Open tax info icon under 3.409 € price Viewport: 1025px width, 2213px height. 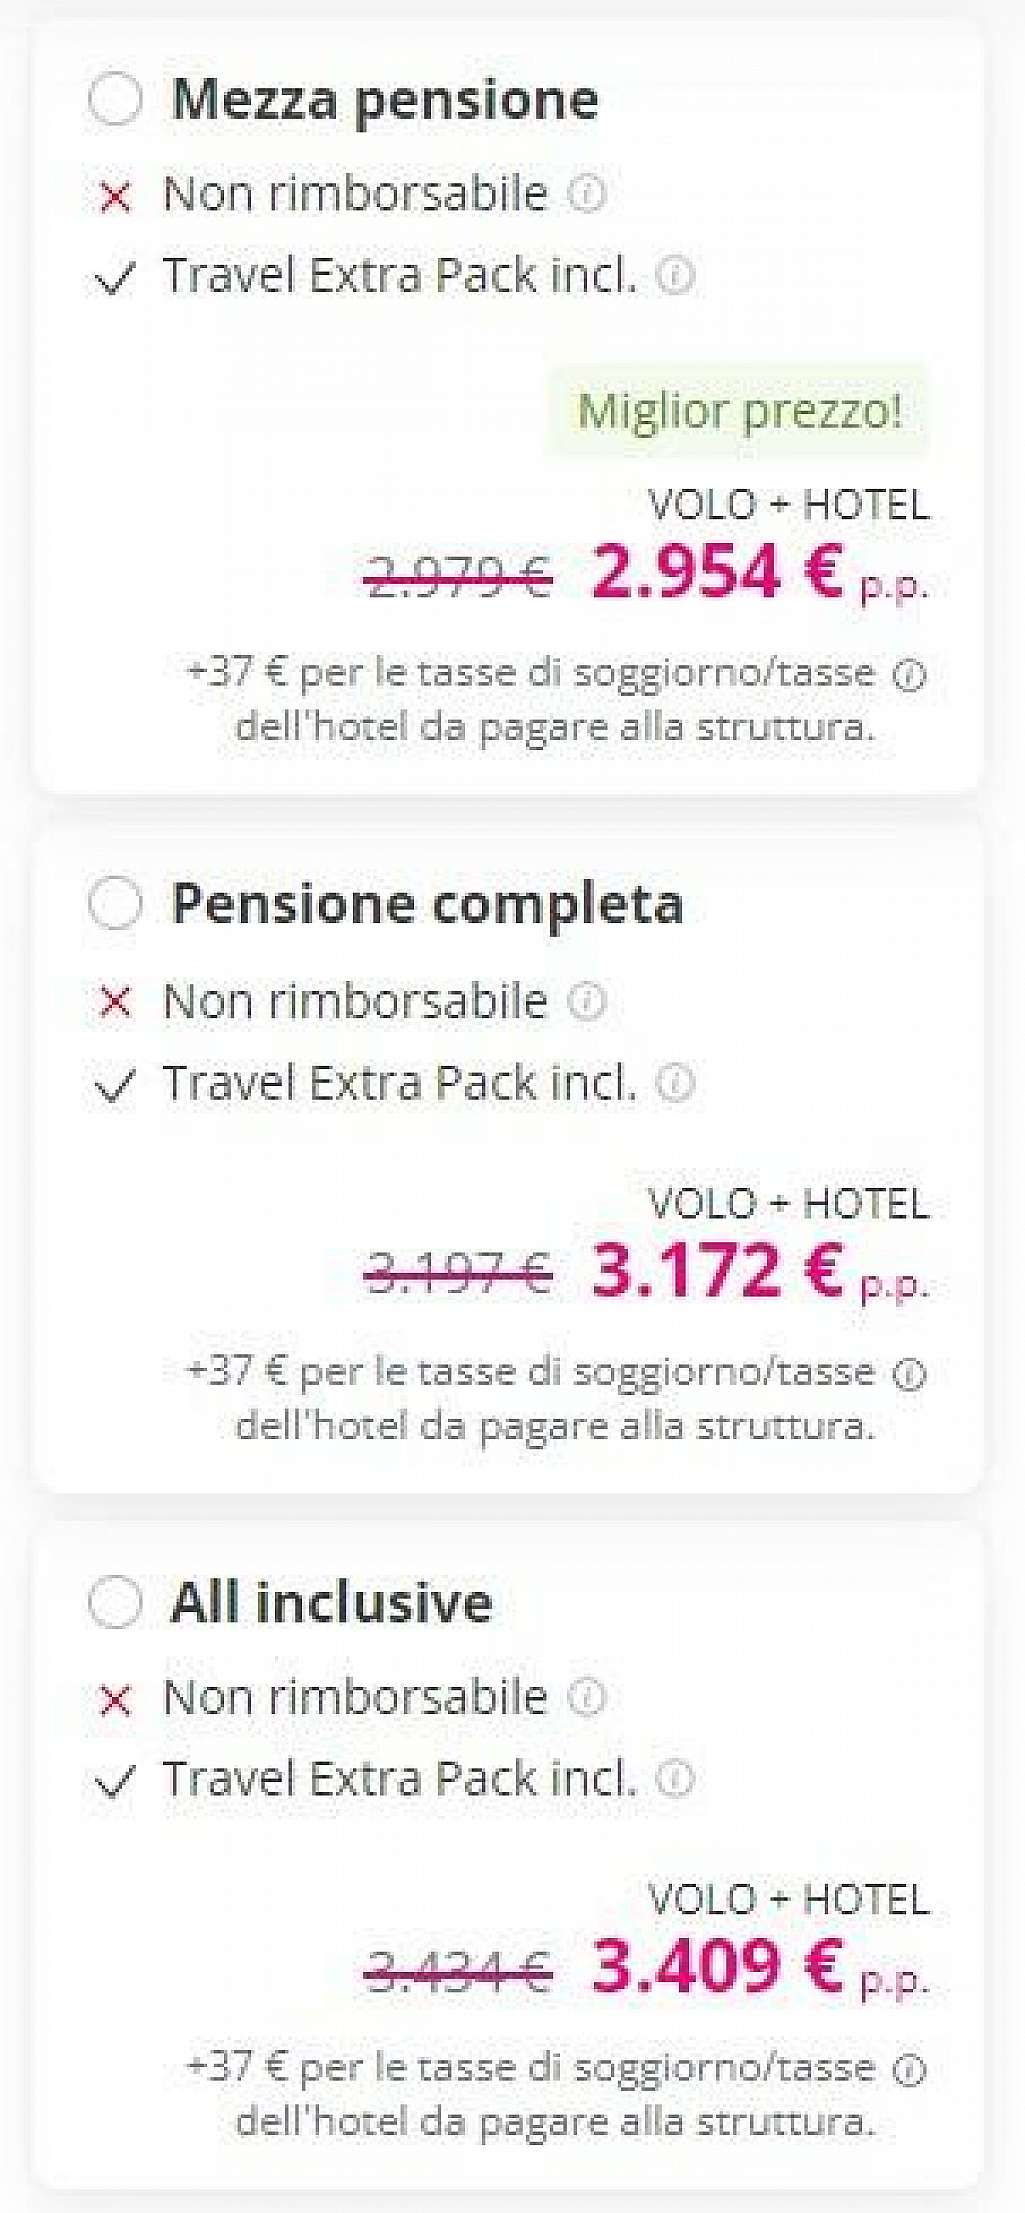coord(909,2071)
